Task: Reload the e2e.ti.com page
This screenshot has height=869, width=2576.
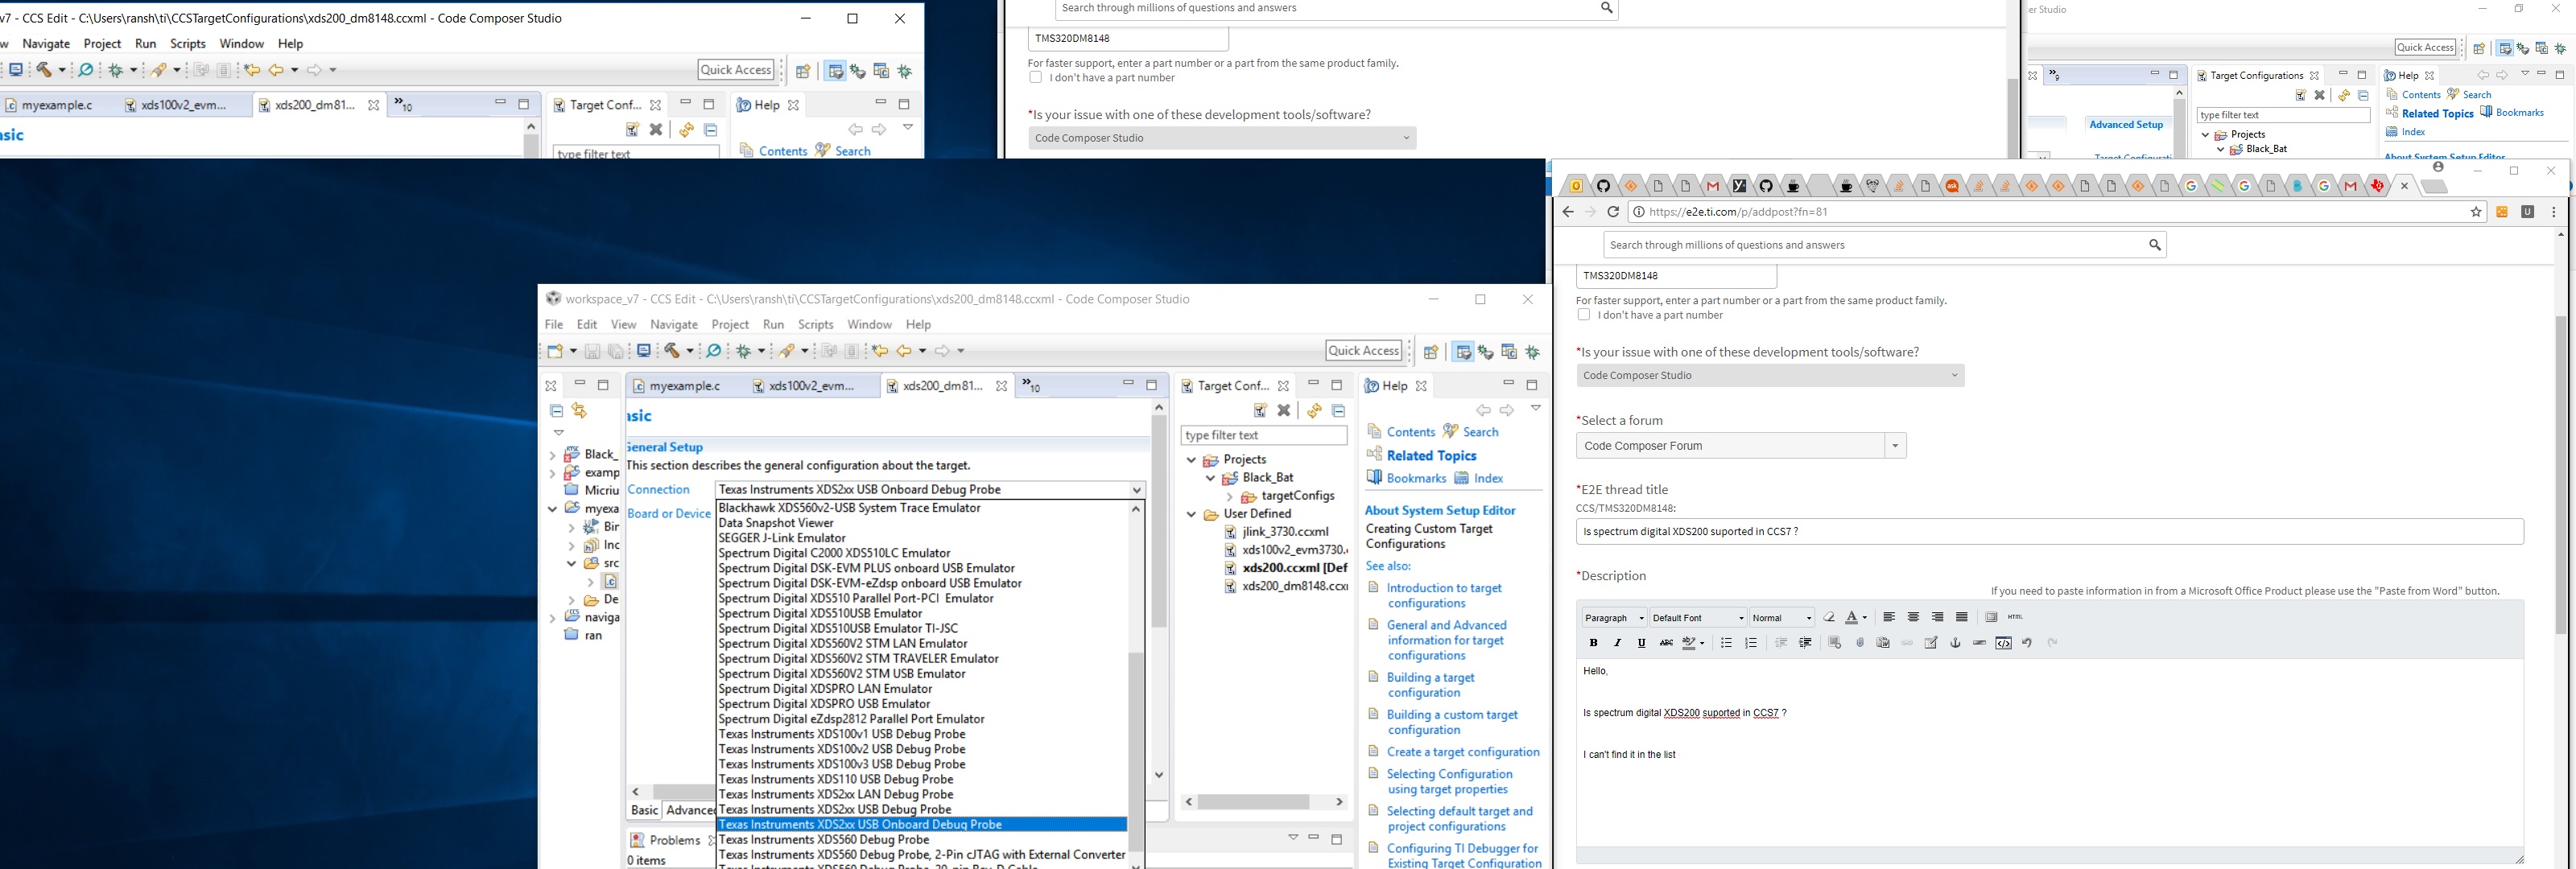Action: pos(1613,212)
